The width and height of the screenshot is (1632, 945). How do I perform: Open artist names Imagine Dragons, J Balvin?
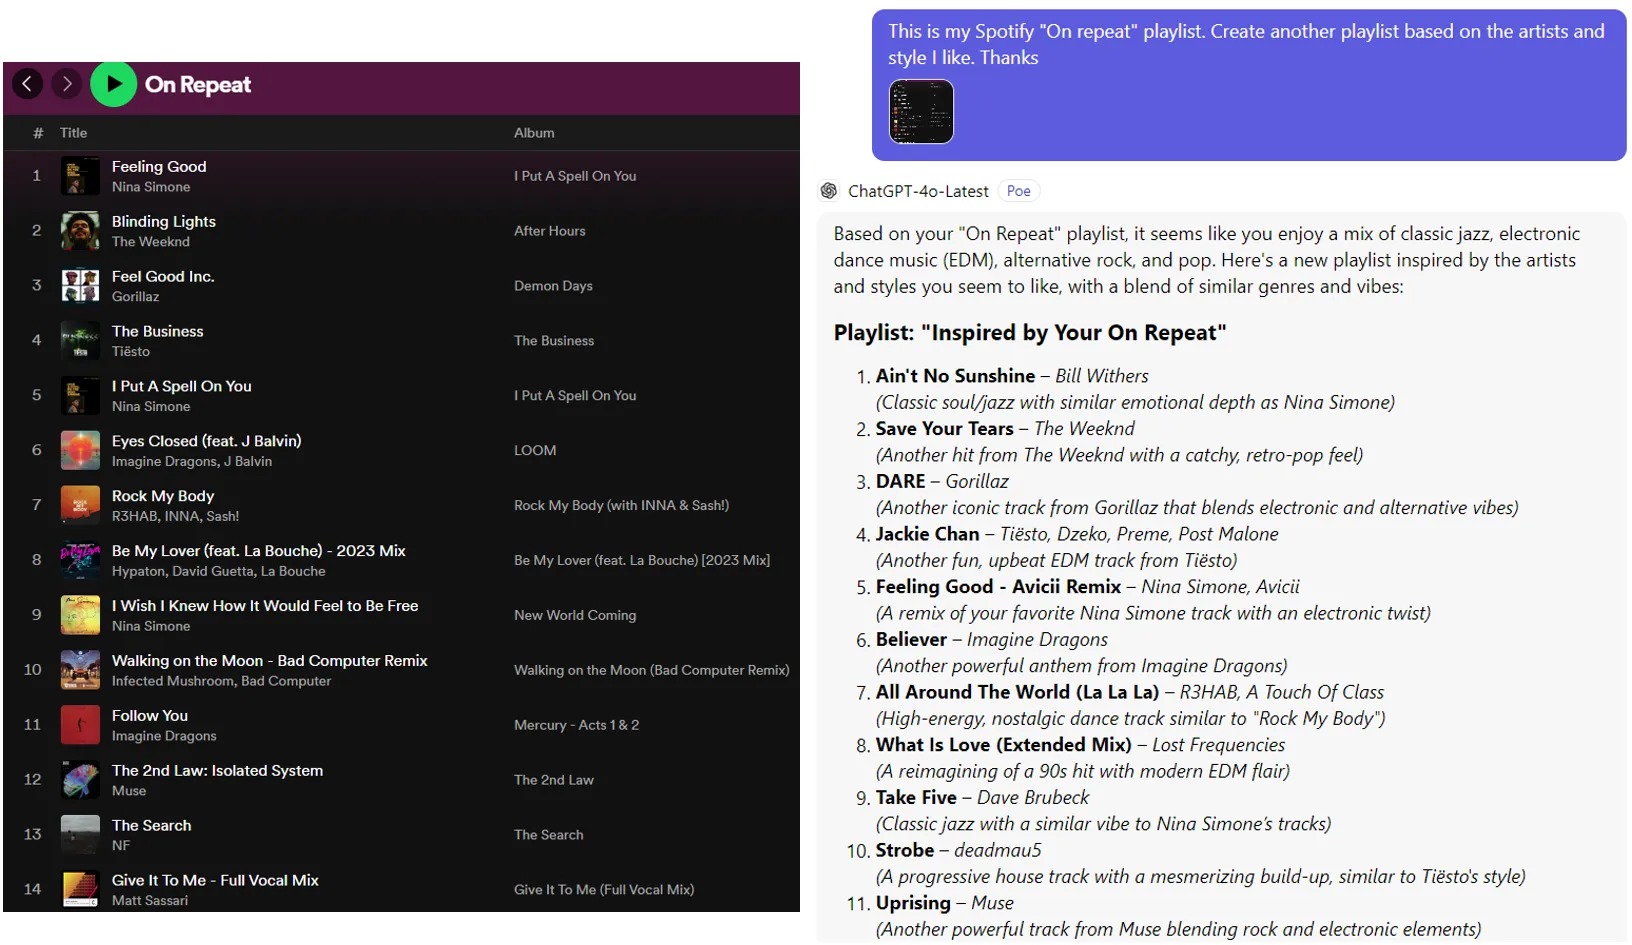192,462
